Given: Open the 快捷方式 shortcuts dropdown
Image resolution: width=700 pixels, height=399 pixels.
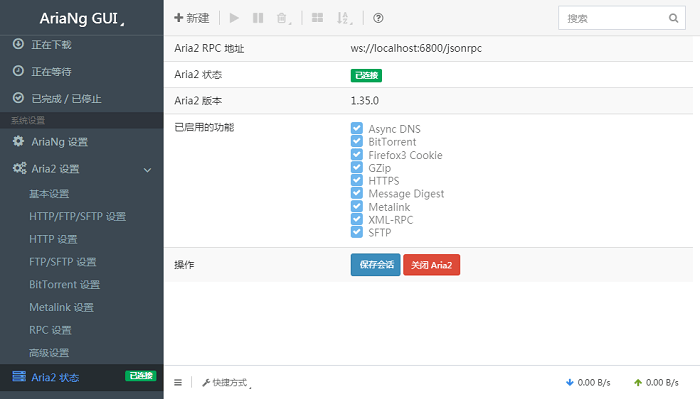Looking at the screenshot, I should [226, 382].
